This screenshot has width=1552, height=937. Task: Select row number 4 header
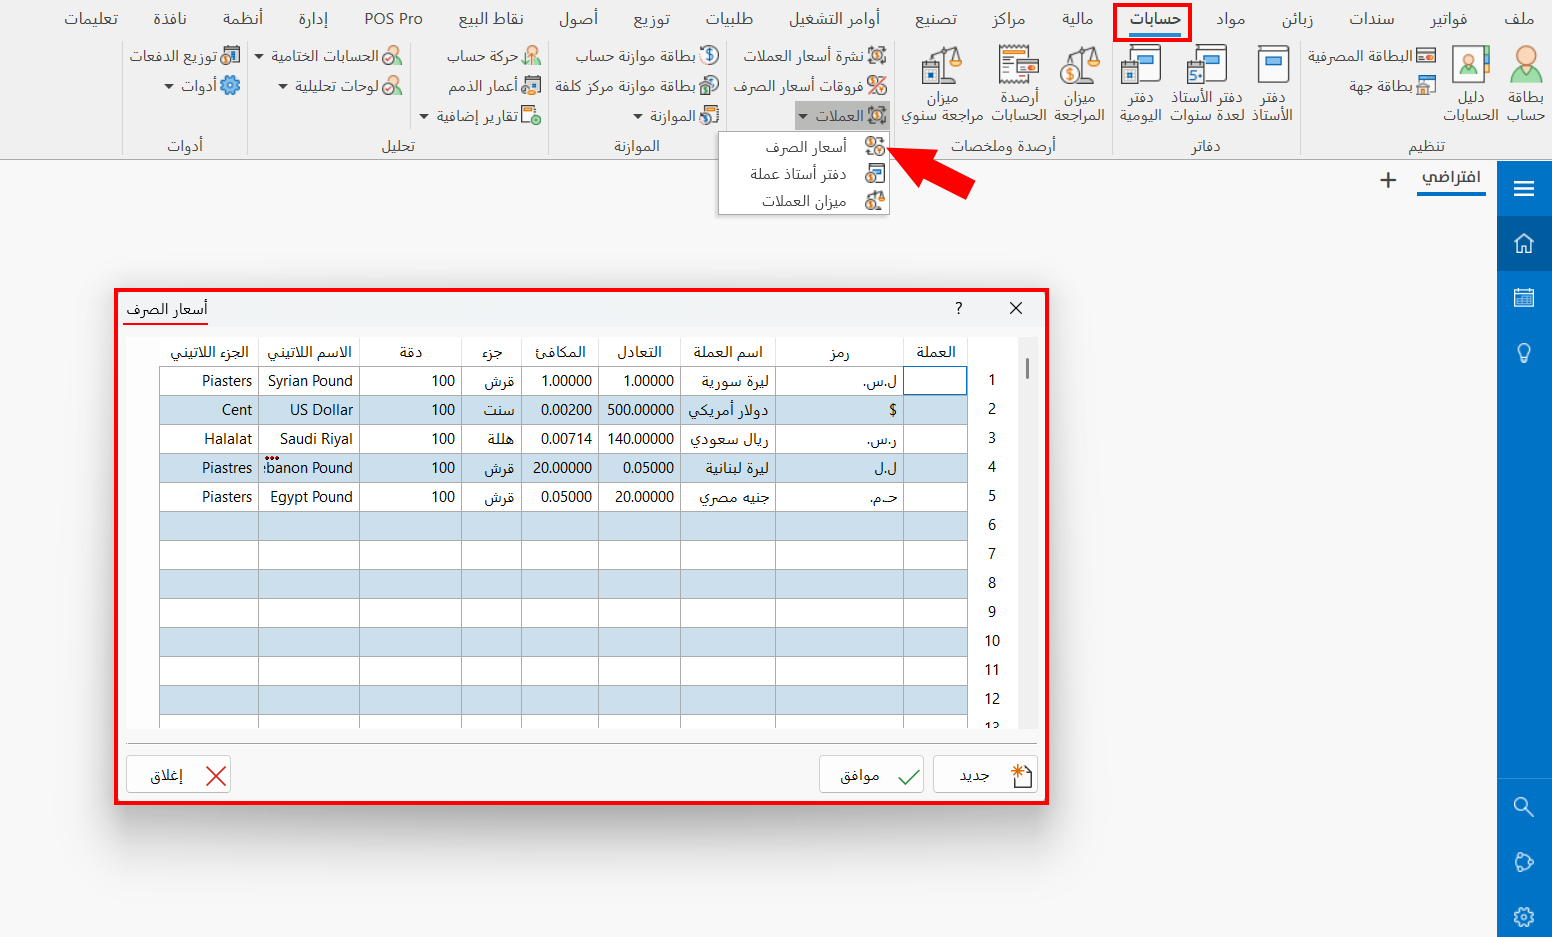point(992,467)
